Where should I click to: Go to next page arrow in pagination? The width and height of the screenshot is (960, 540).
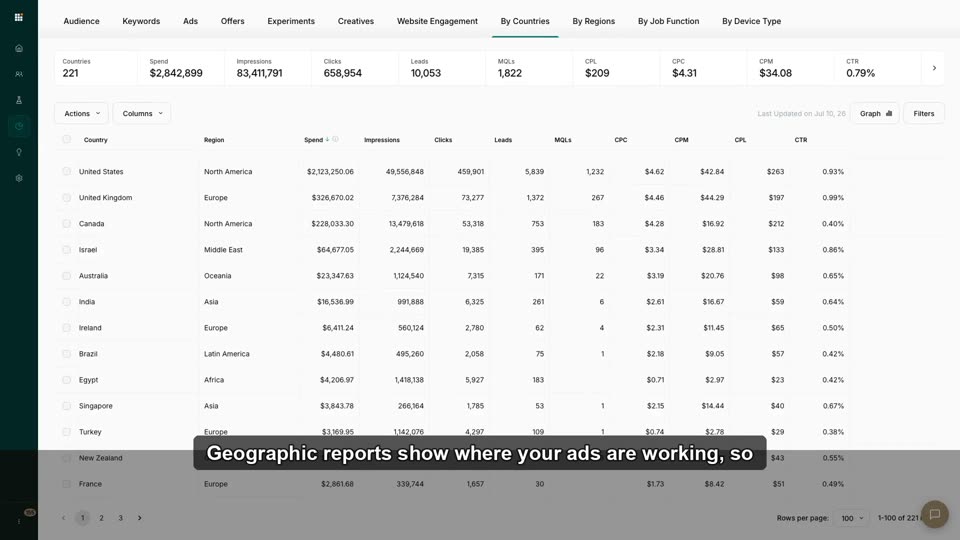point(140,518)
